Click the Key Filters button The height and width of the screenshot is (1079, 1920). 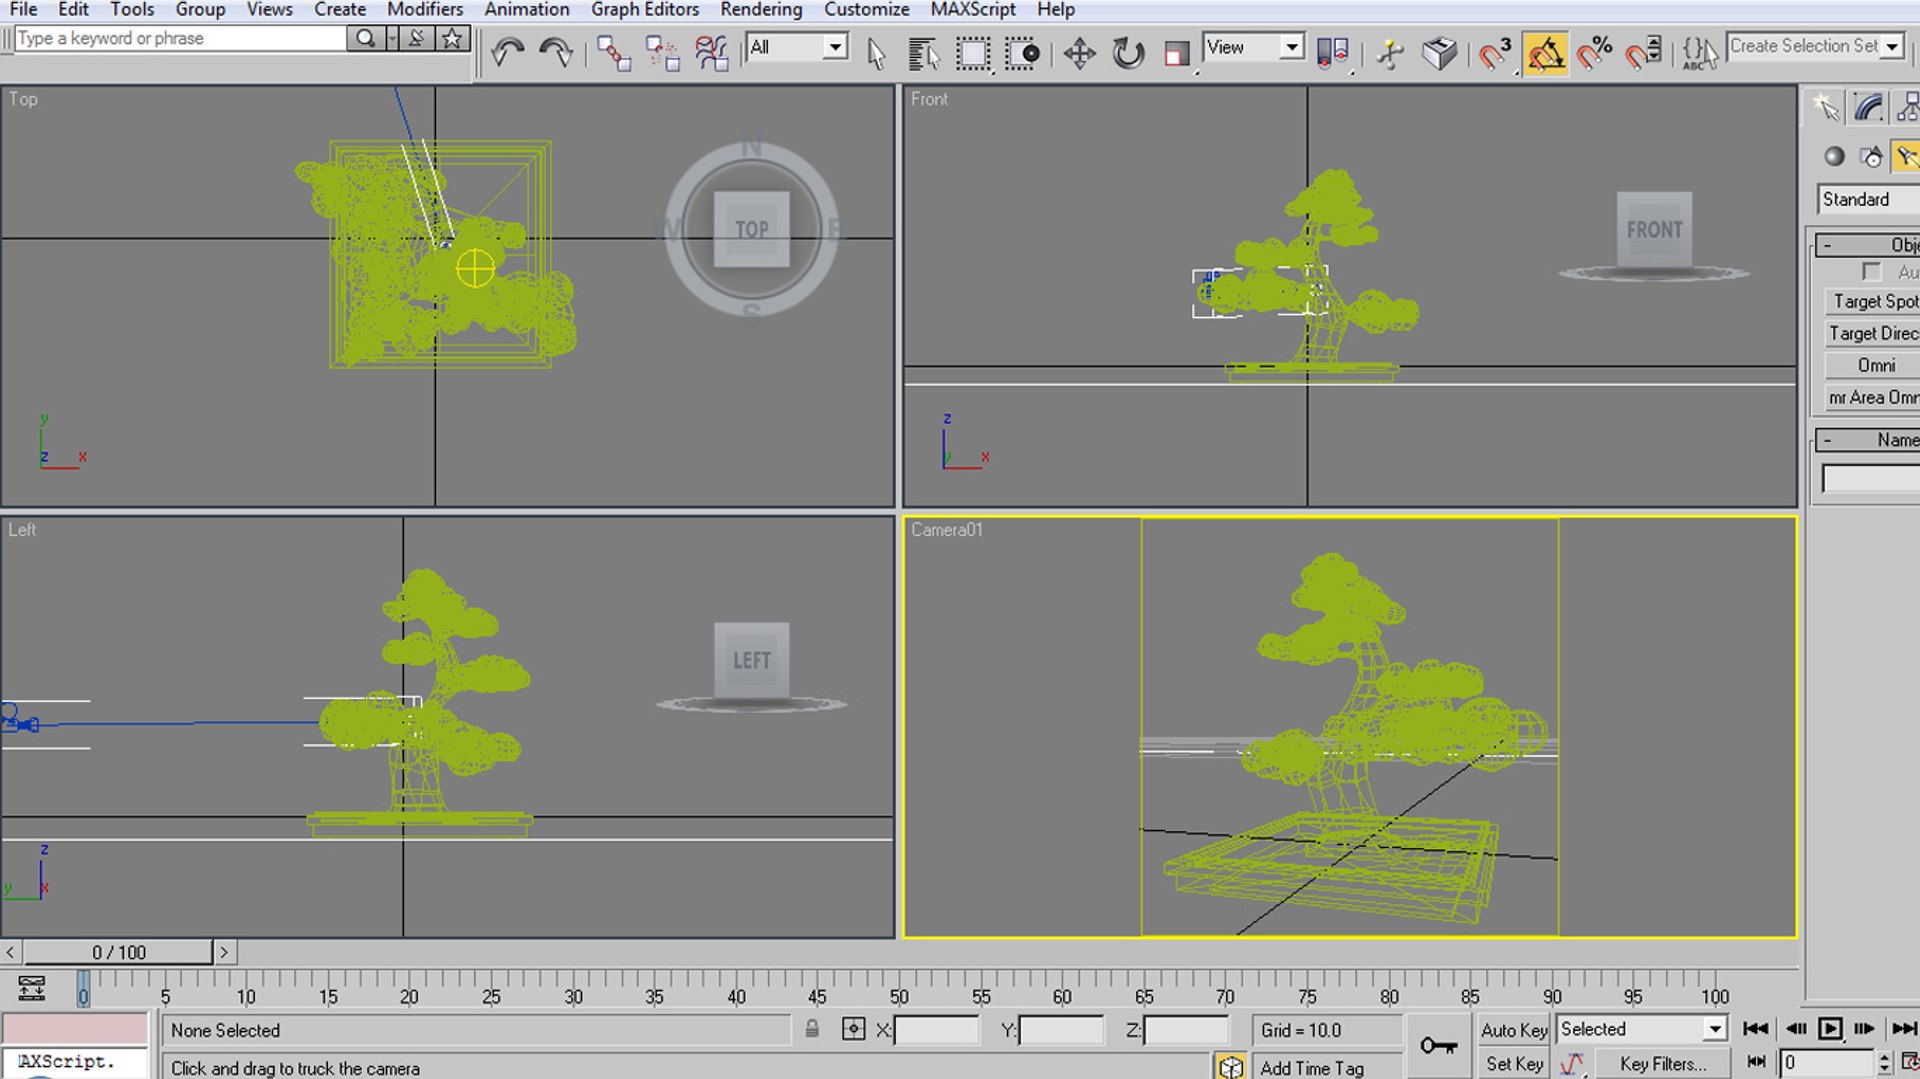click(x=1663, y=1064)
